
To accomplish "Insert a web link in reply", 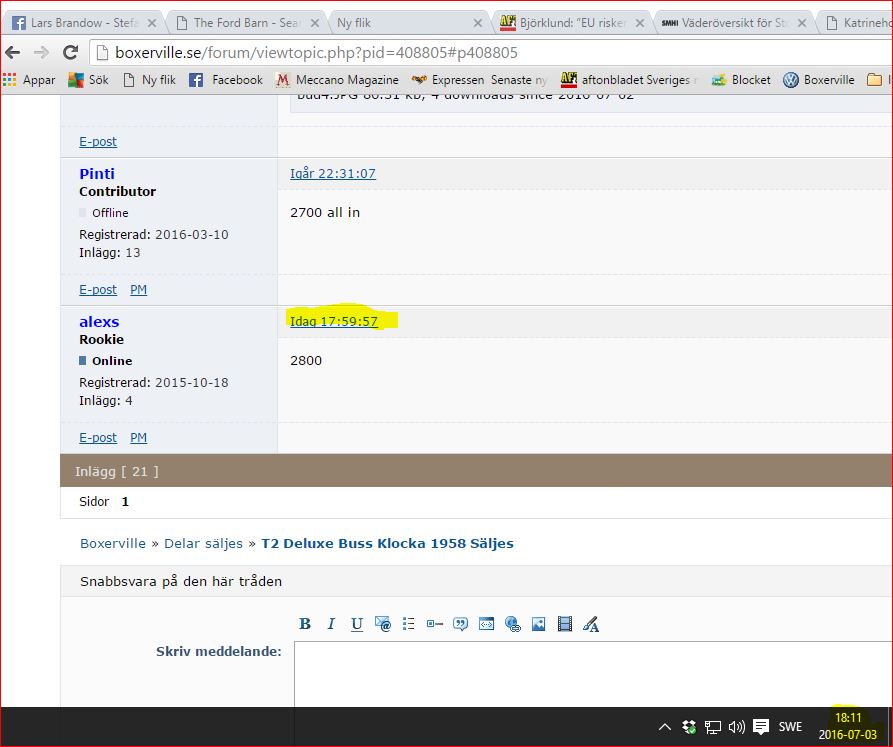I will [513, 624].
